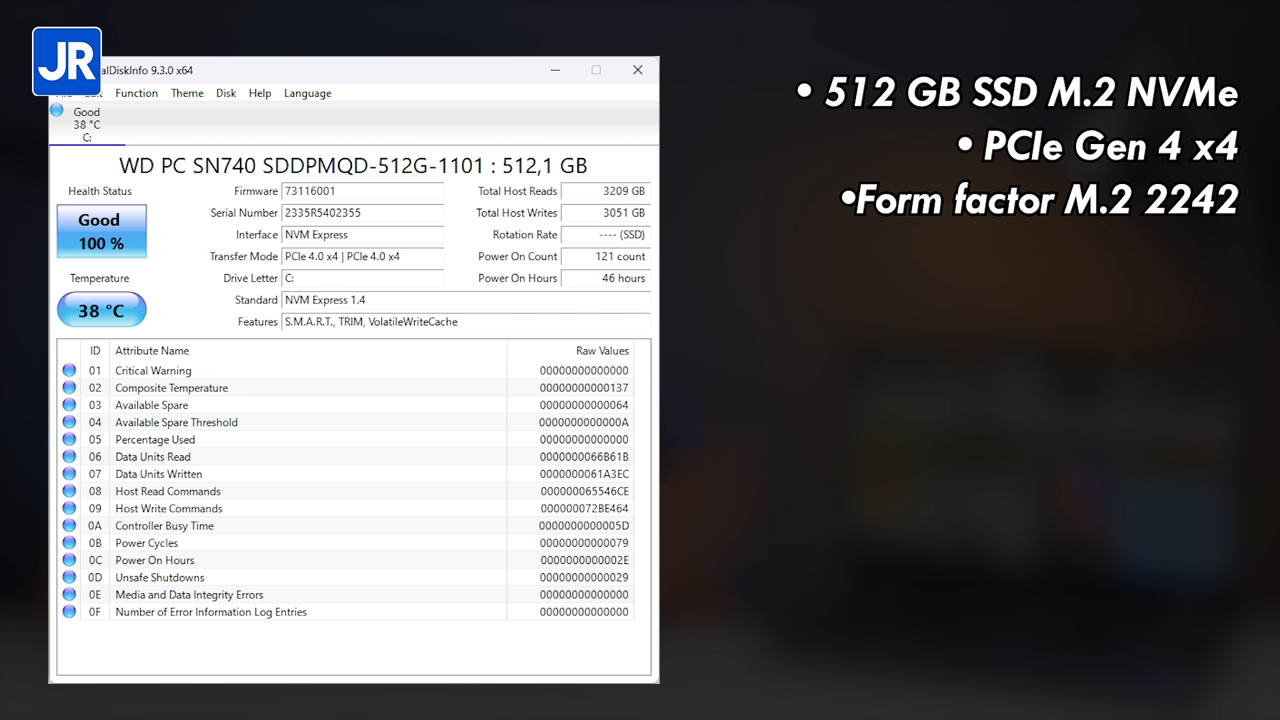Open the Theme menu
Image resolution: width=1280 pixels, height=720 pixels.
pos(187,93)
